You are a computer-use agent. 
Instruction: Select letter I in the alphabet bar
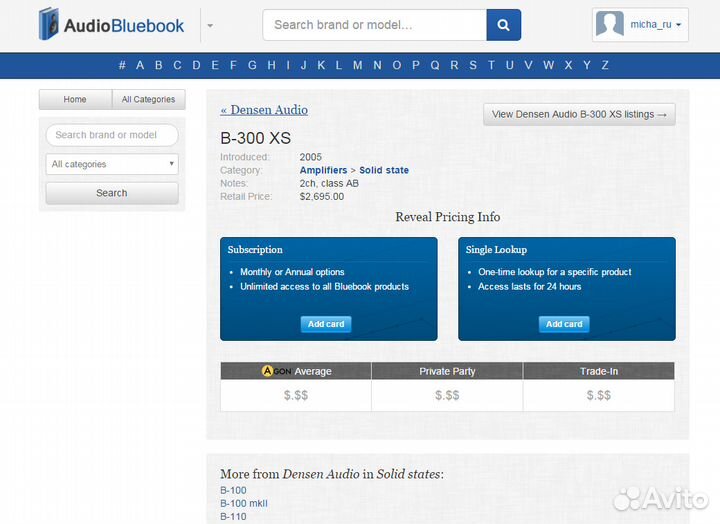(288, 65)
